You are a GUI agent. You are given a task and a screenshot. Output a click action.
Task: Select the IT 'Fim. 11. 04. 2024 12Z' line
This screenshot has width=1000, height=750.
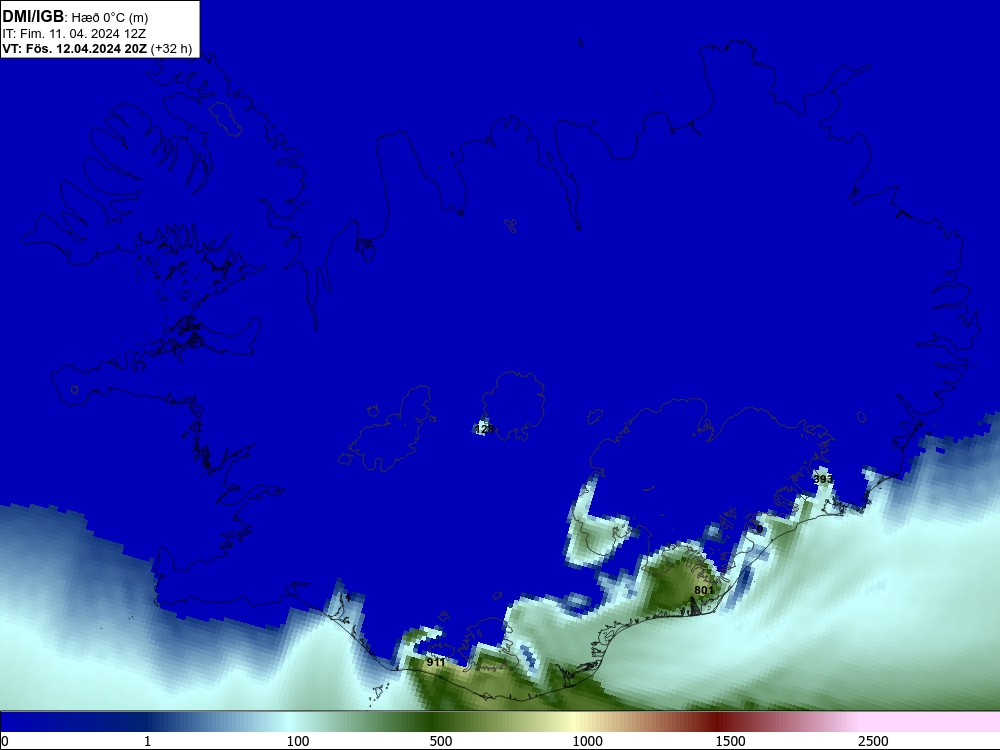click(74, 33)
